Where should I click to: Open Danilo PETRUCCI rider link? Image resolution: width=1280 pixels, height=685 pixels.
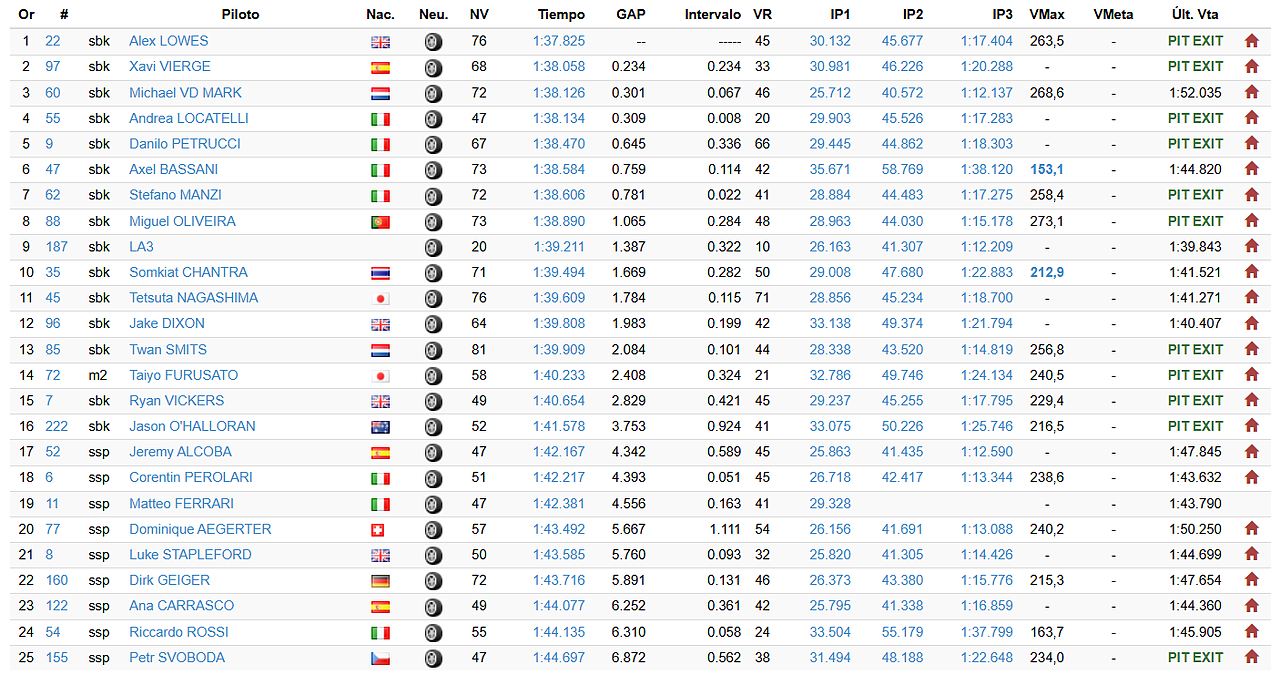[x=186, y=144]
